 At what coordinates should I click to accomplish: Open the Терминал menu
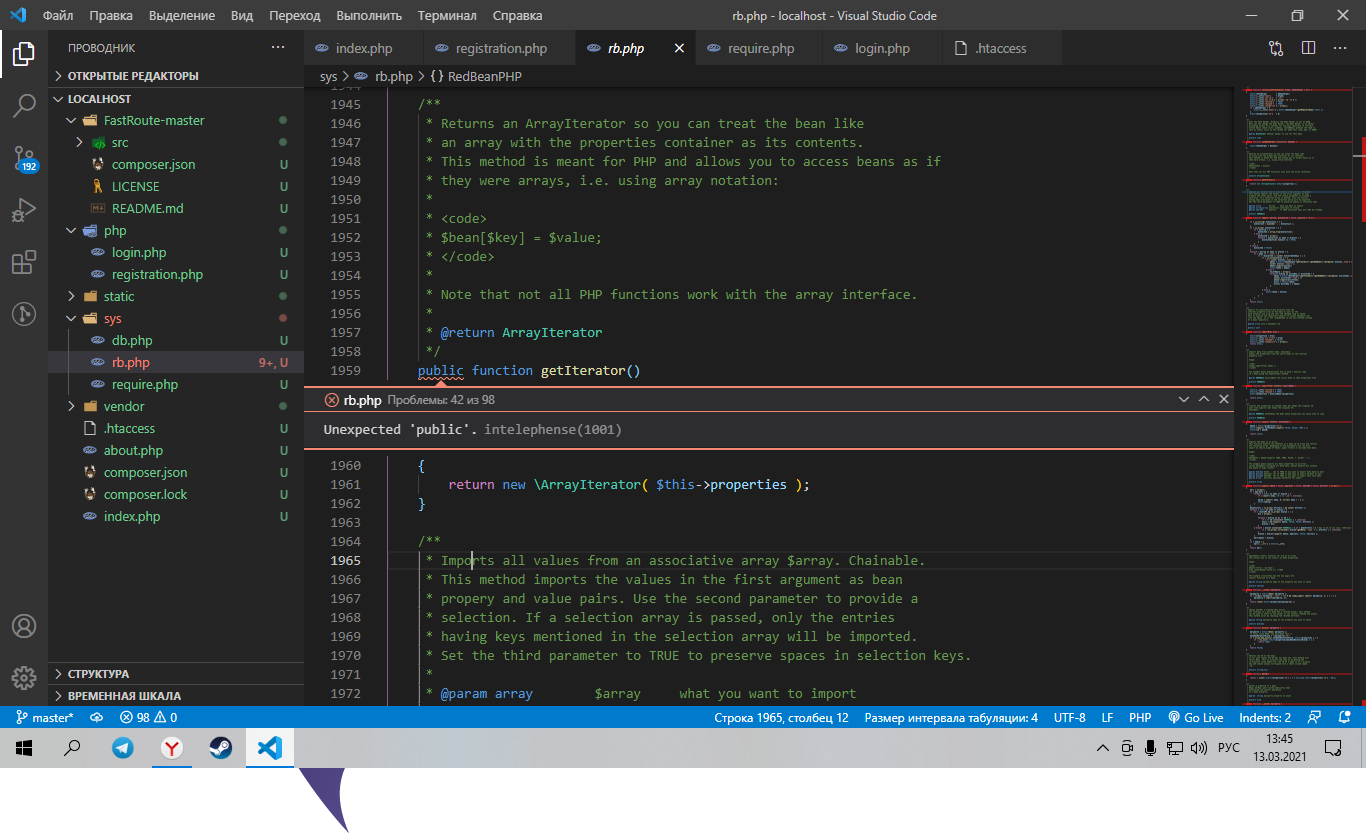point(447,15)
